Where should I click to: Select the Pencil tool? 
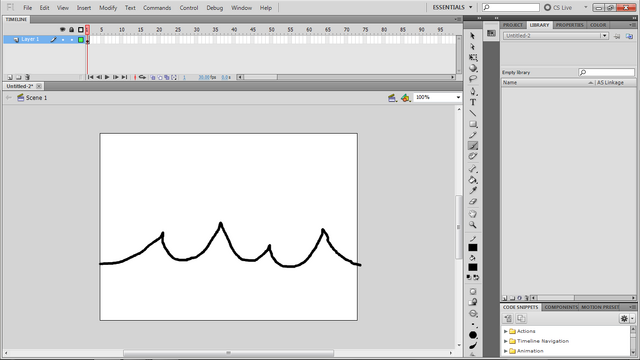pyautogui.click(x=473, y=135)
